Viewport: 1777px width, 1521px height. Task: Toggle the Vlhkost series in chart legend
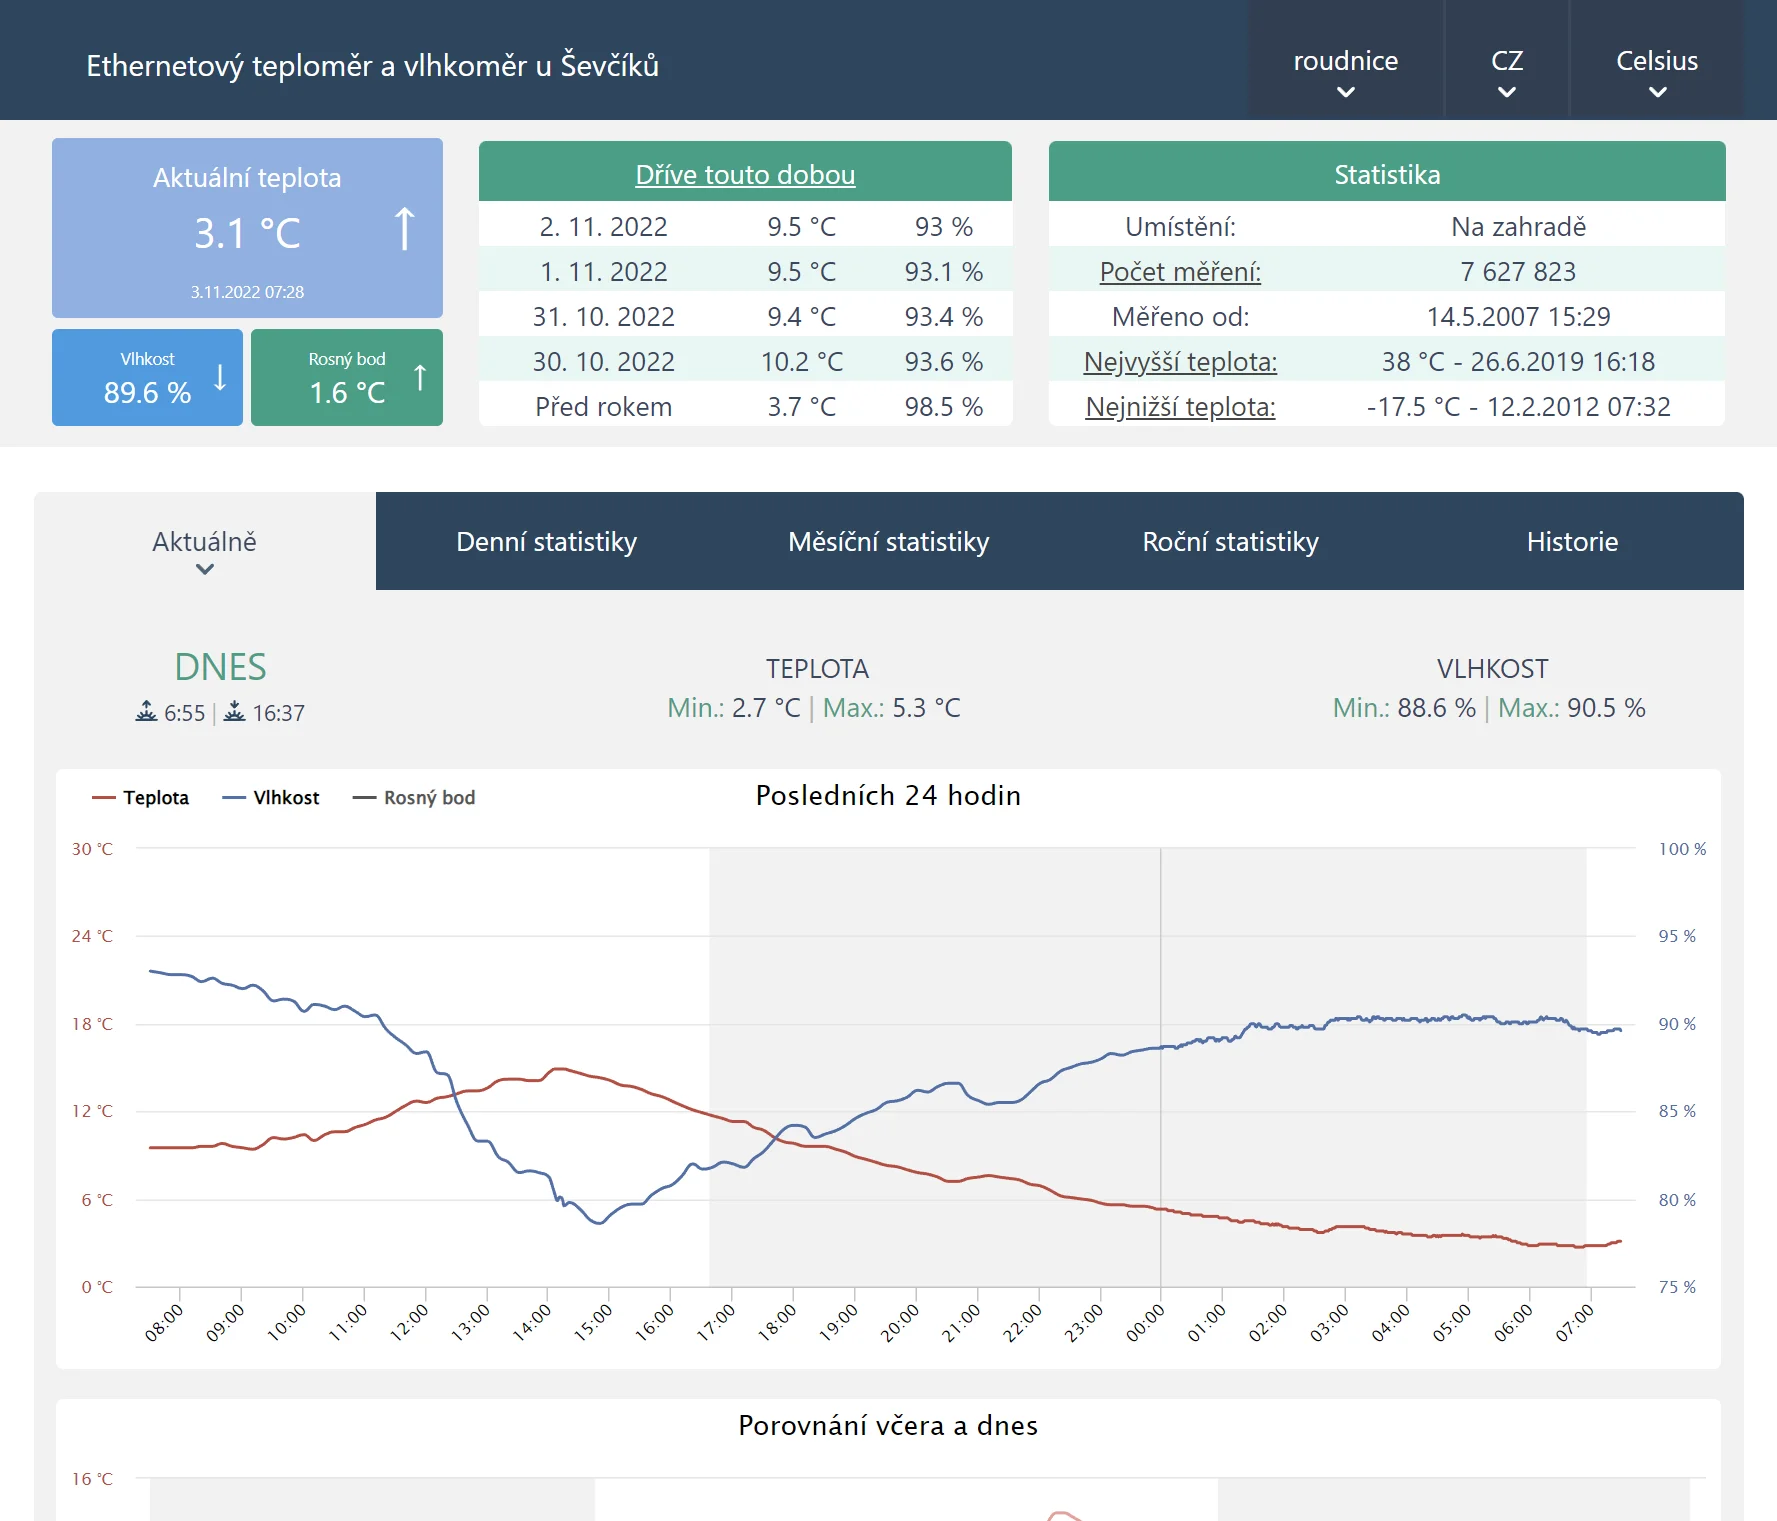(271, 798)
